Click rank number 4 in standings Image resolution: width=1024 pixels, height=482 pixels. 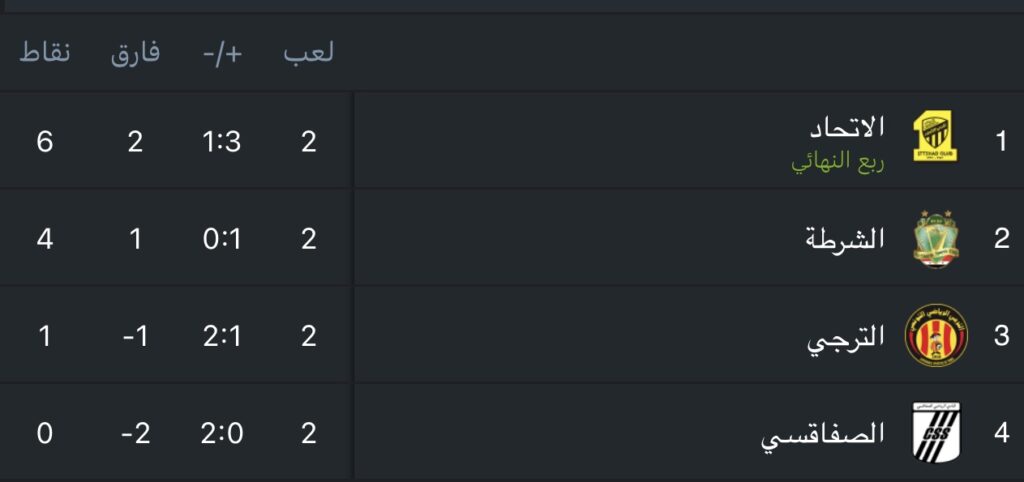[1002, 433]
